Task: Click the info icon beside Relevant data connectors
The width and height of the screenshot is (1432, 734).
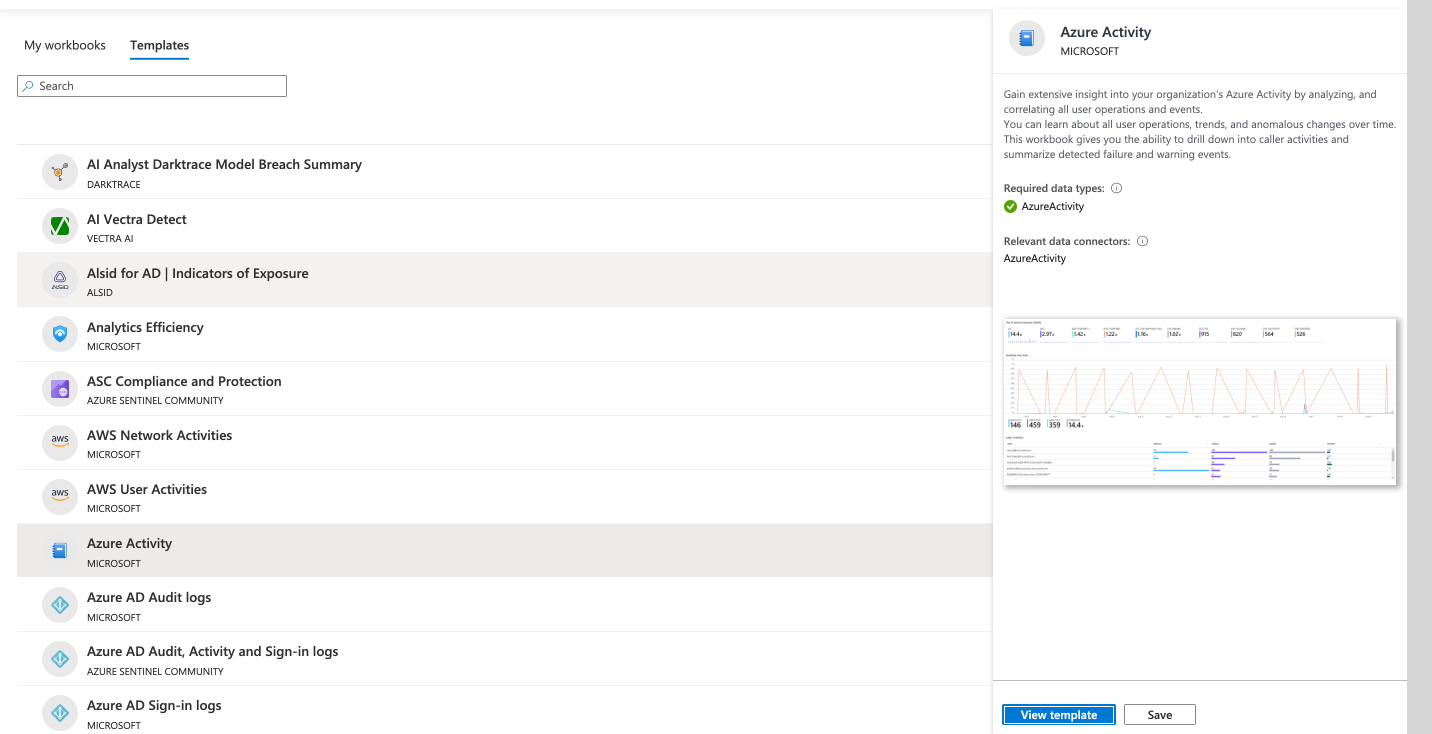Action: tap(1142, 241)
